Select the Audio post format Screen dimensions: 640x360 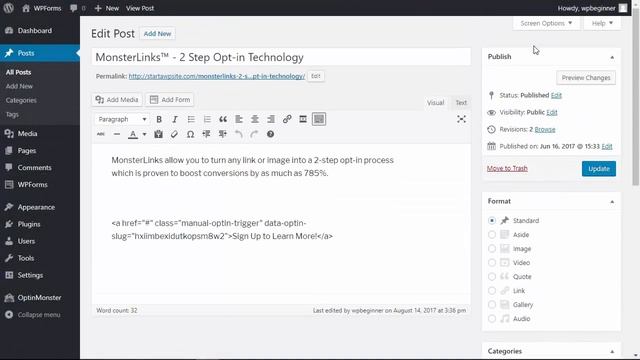492,319
